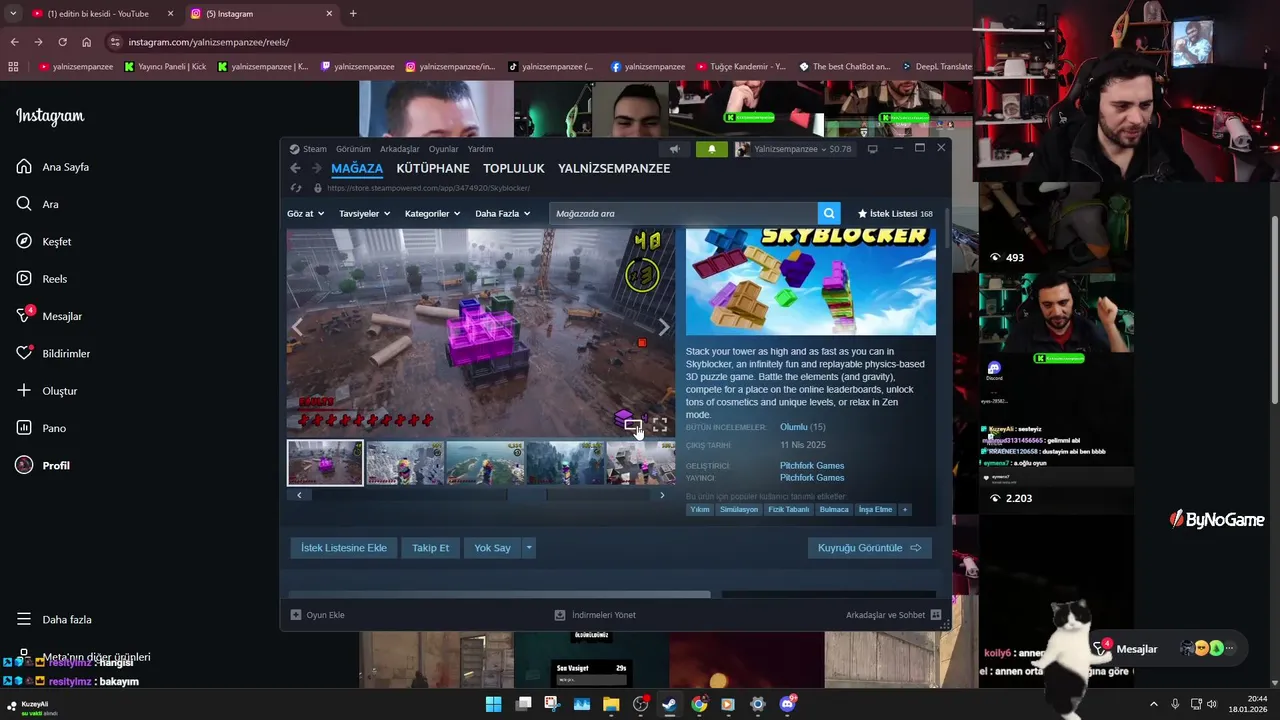Open Steam notifications bell icon

pos(712,149)
